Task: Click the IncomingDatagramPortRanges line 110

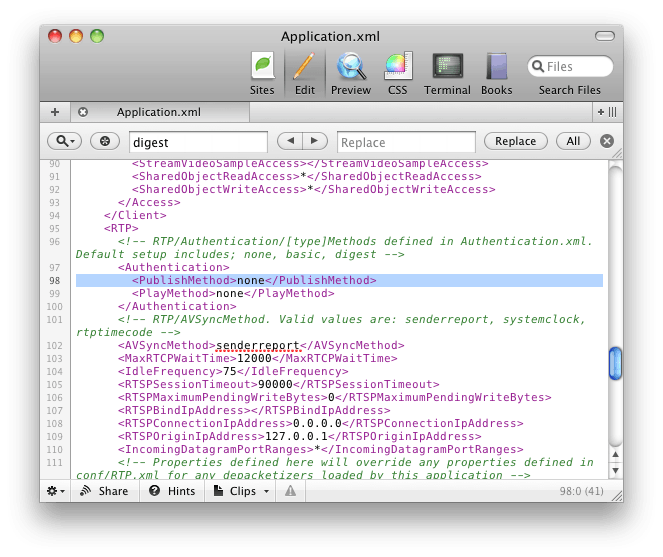Action: [321, 450]
